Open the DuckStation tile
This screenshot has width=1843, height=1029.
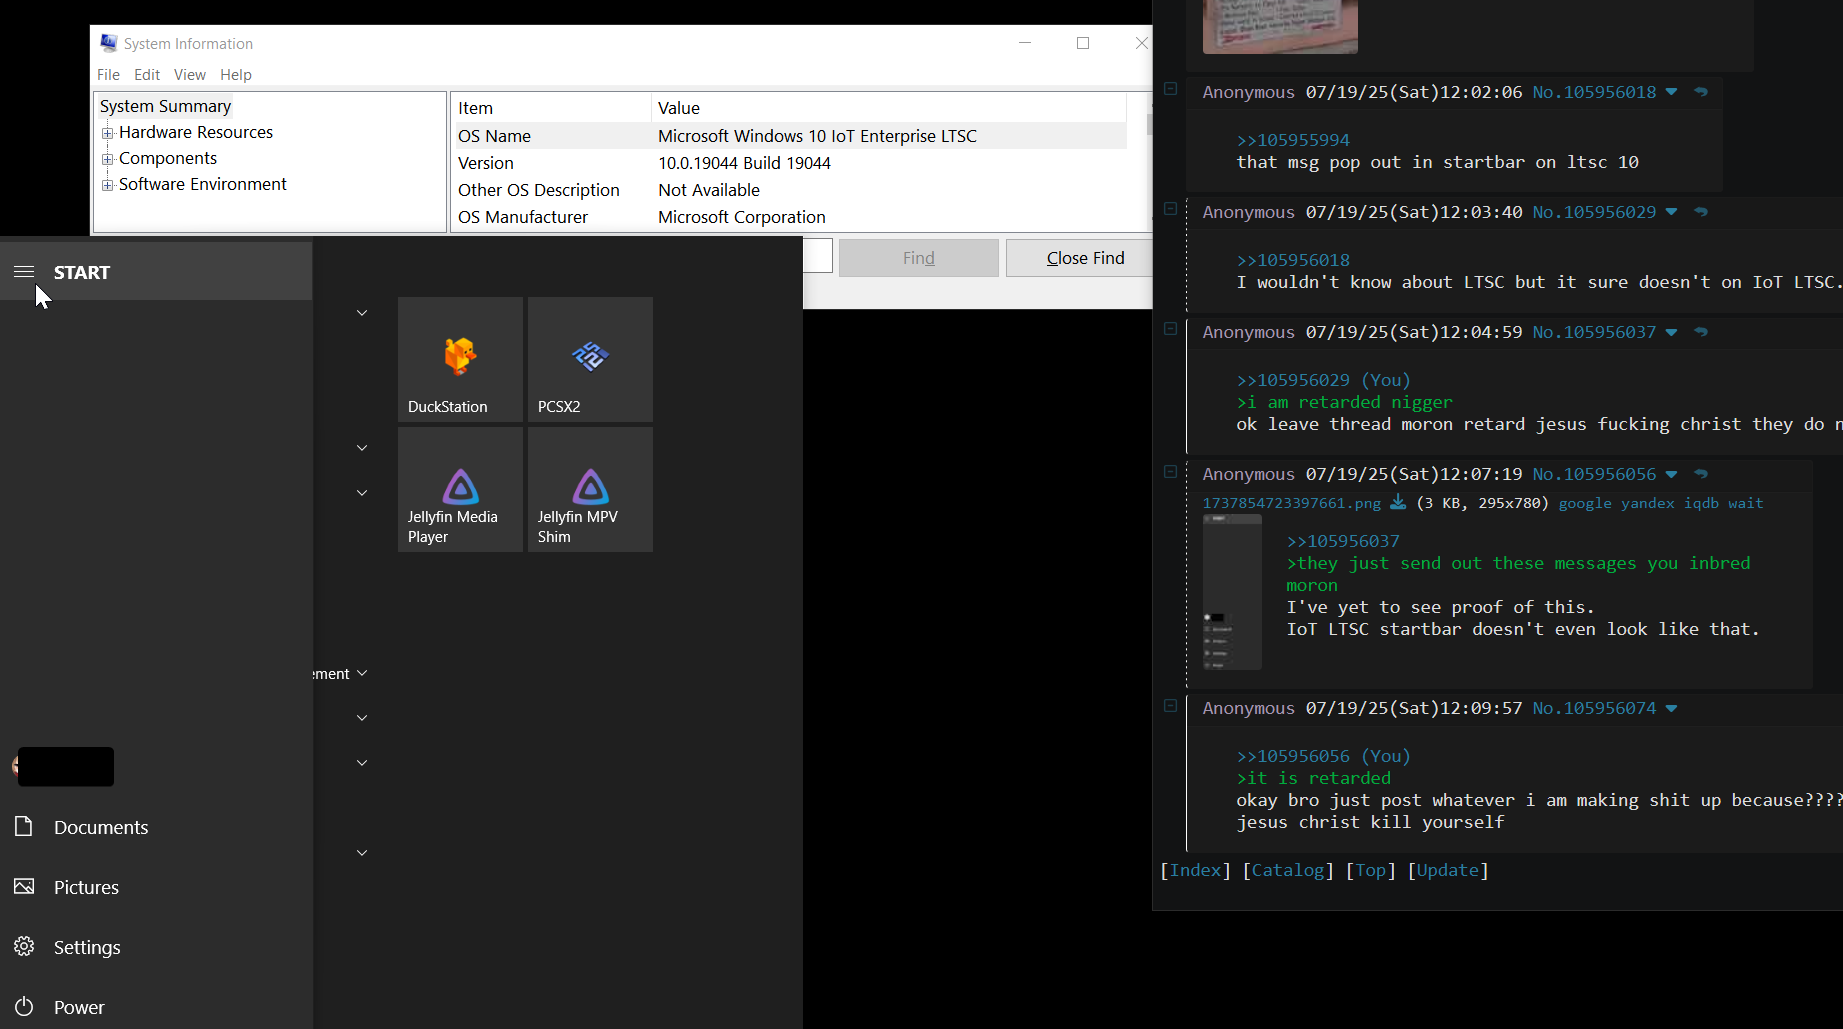point(460,359)
